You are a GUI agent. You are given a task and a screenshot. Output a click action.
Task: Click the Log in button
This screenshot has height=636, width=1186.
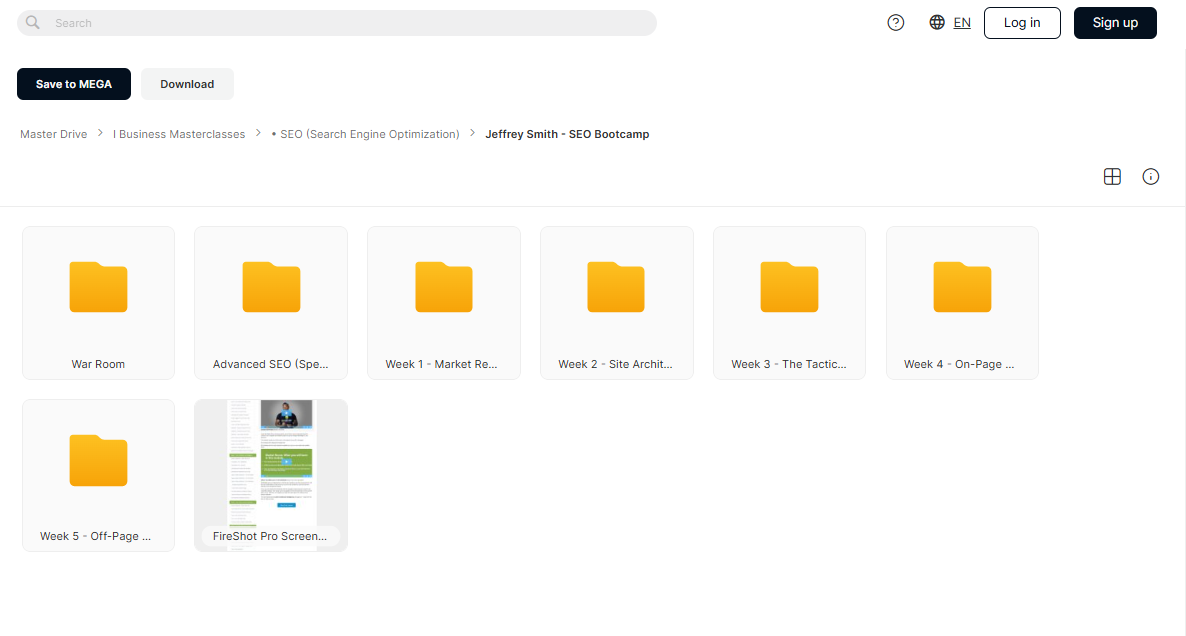point(1022,23)
